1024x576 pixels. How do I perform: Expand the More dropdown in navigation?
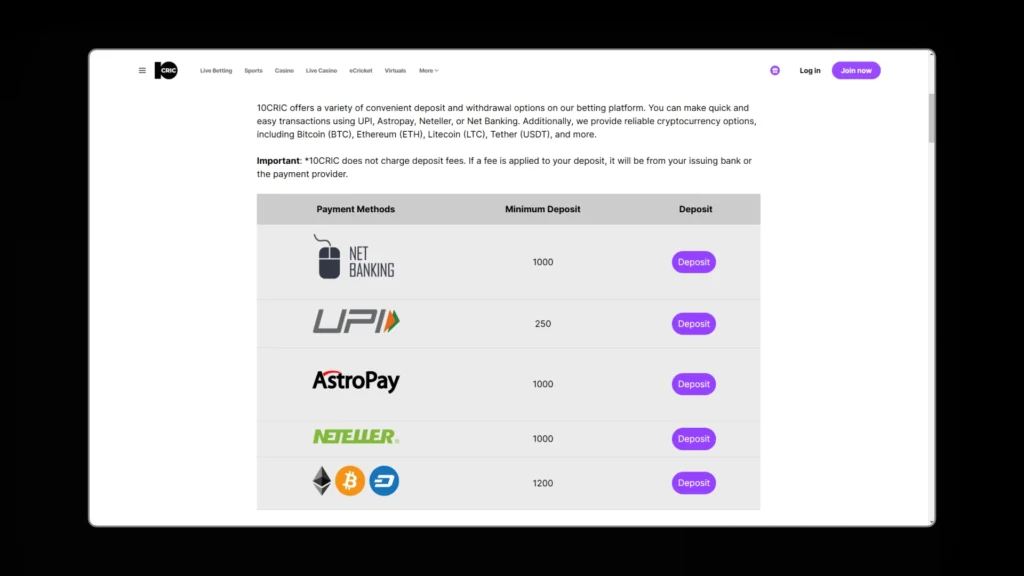tap(428, 71)
